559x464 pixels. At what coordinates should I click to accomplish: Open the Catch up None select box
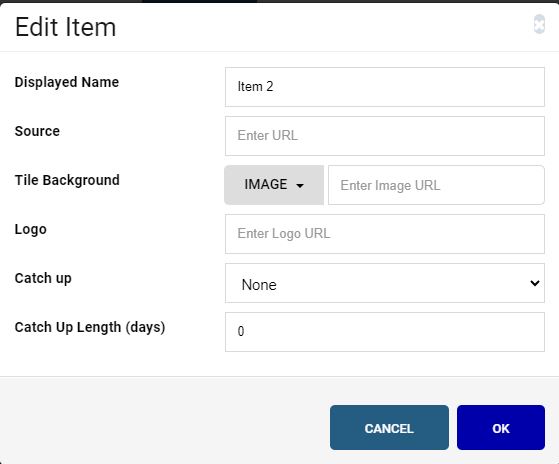point(385,283)
